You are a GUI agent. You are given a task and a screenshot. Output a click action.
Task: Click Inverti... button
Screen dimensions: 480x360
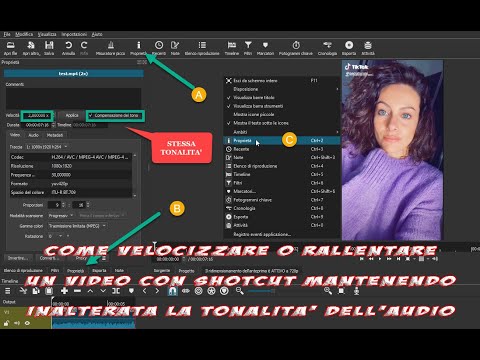(18, 258)
